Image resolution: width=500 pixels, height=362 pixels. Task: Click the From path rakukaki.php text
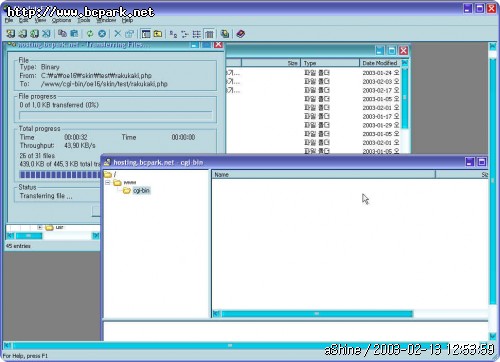click(96, 76)
